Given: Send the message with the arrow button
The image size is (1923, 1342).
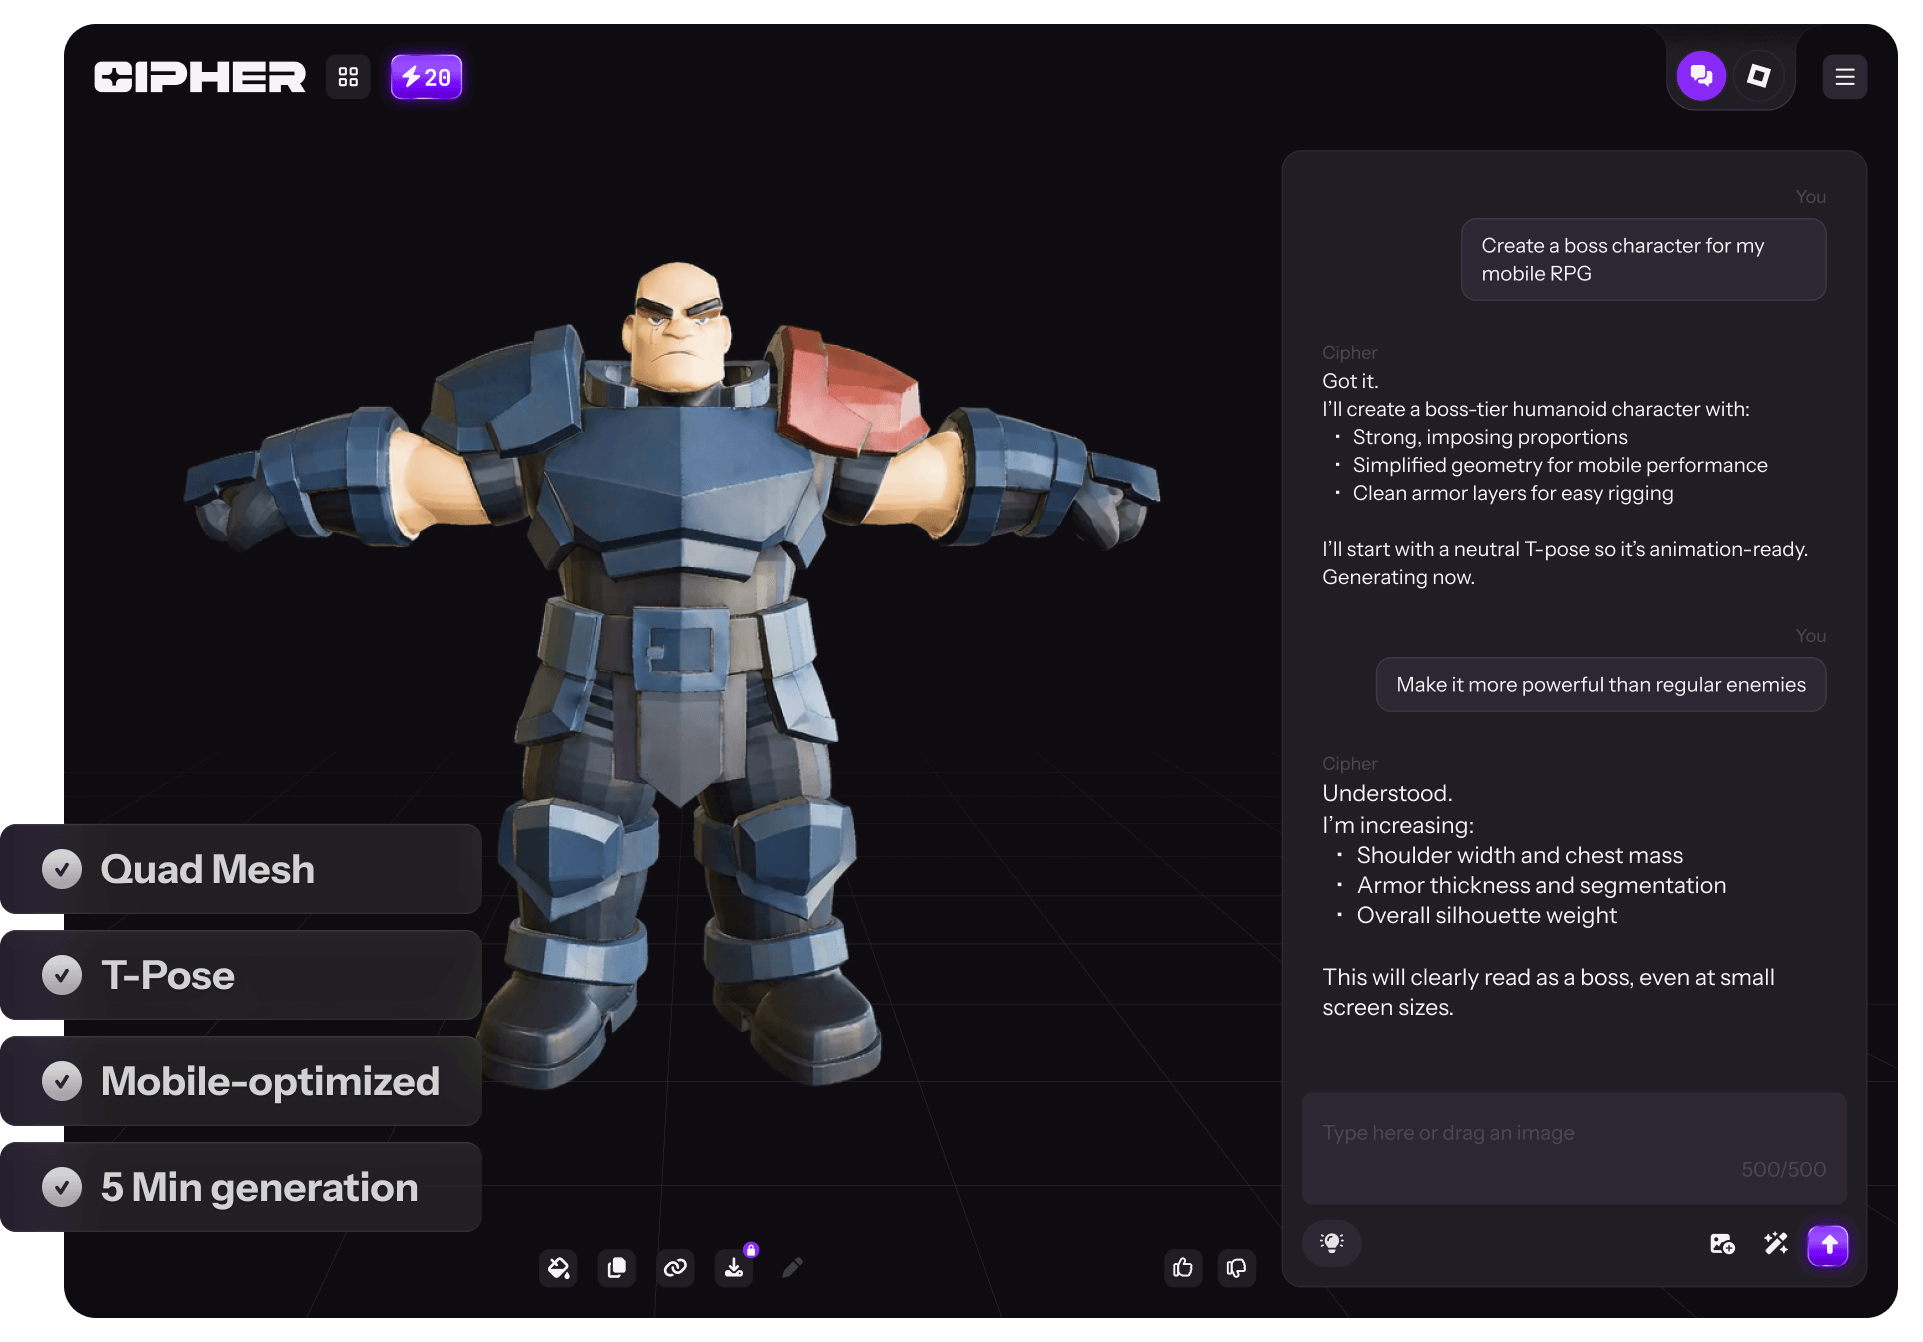Looking at the screenshot, I should [1828, 1245].
